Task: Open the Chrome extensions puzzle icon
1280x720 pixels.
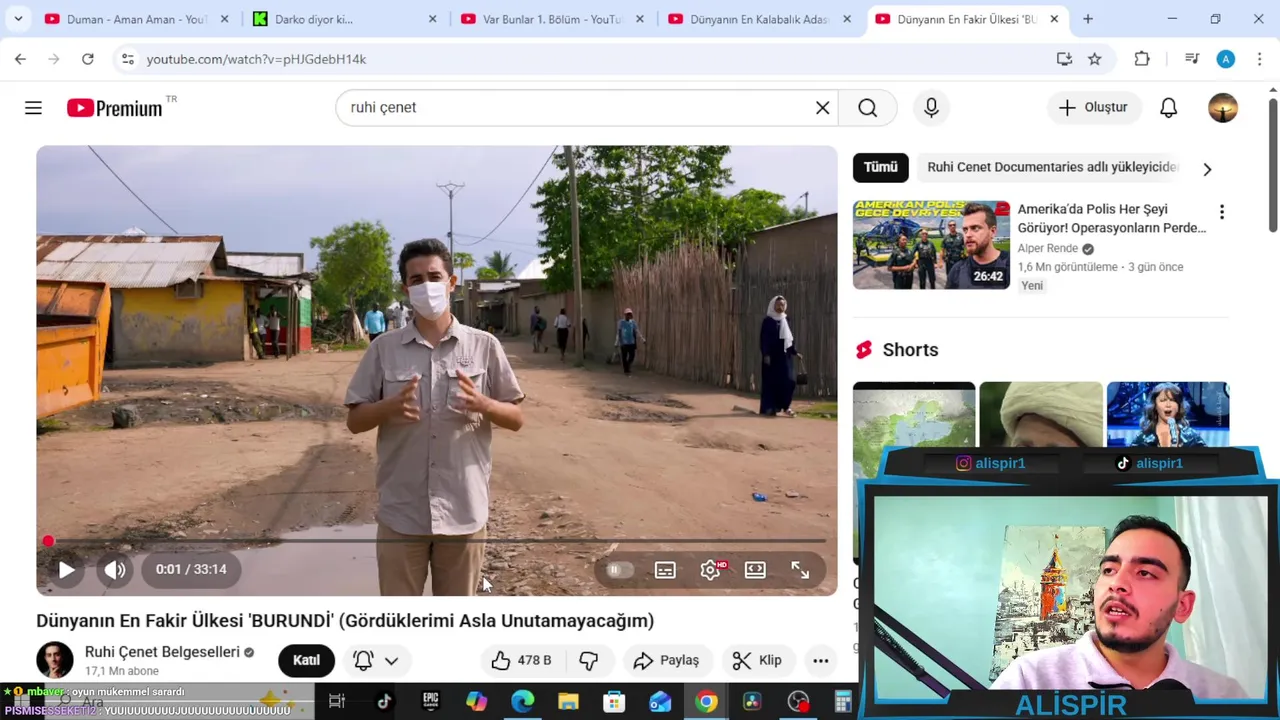Action: pyautogui.click(x=1141, y=59)
